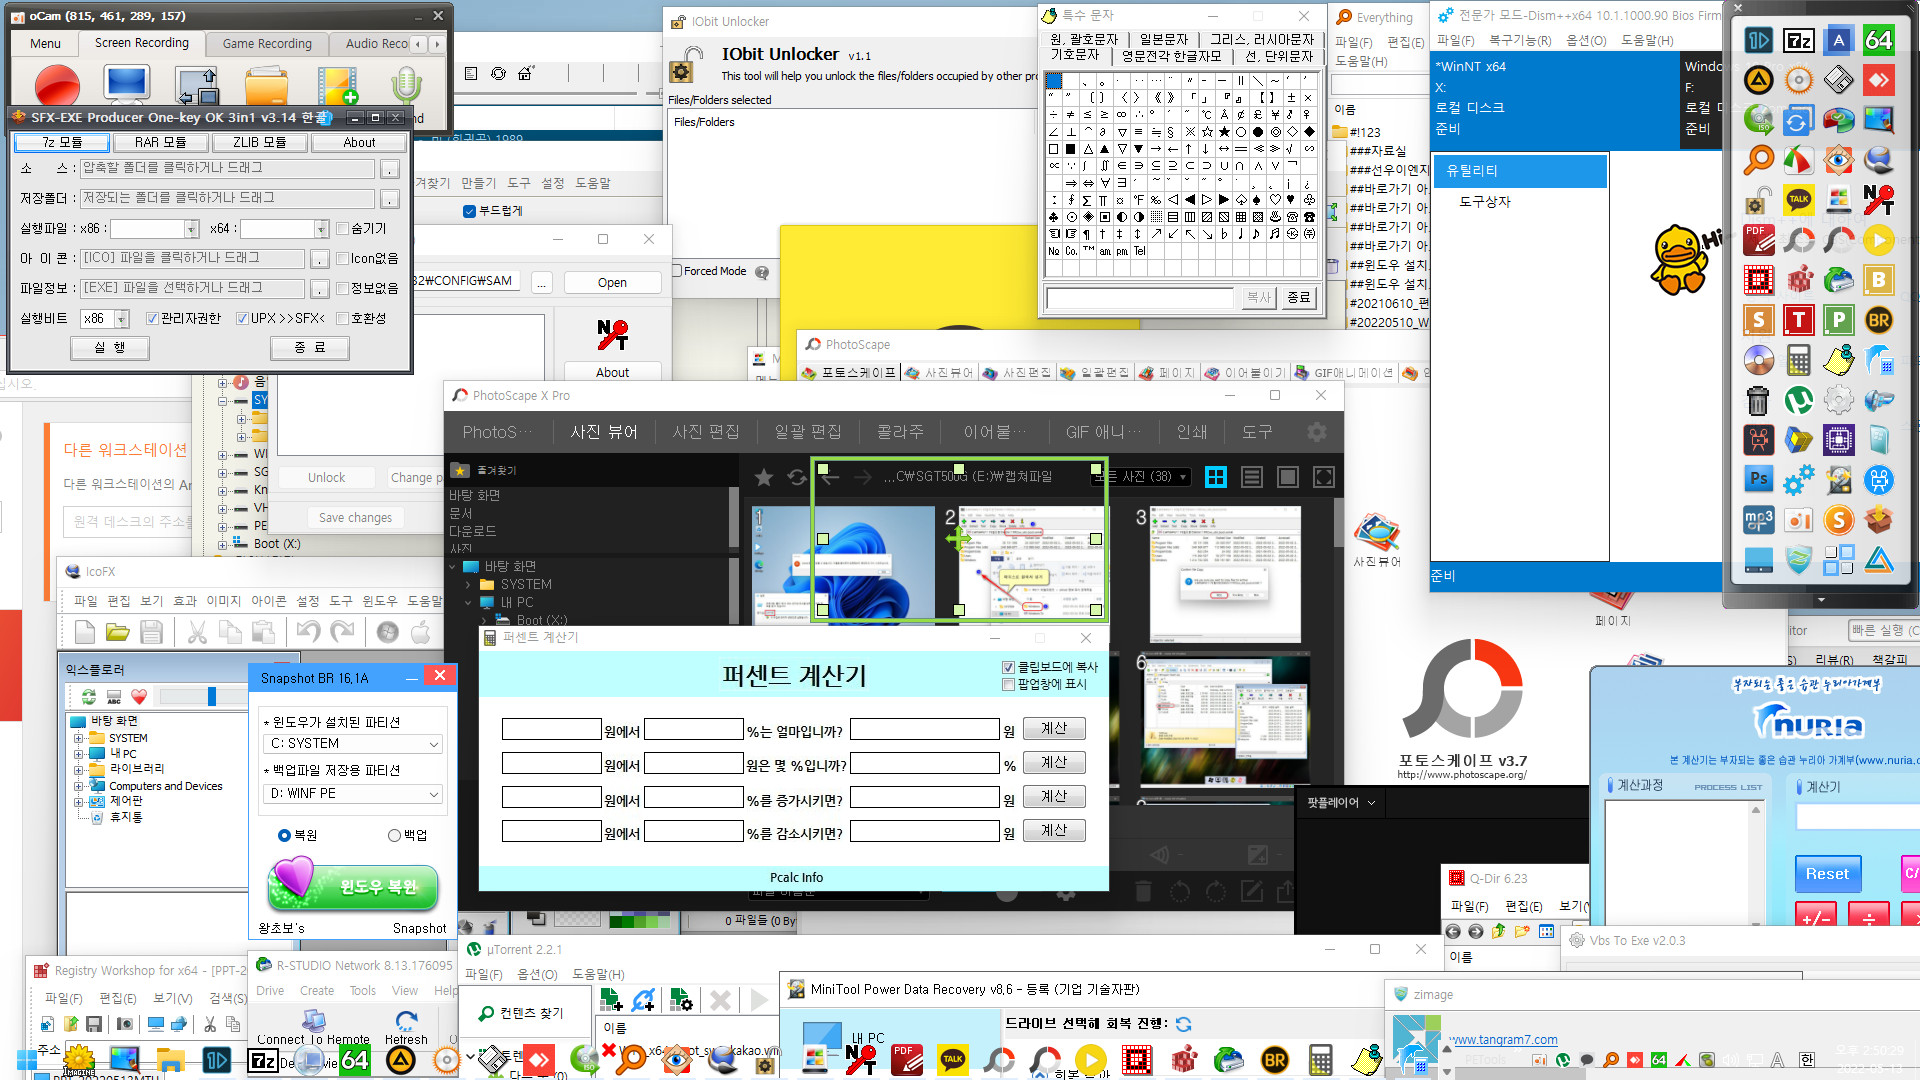This screenshot has width=1920, height=1080.
Task: Enable Forced Mode in IObit Unlocker
Action: pyautogui.click(x=677, y=271)
